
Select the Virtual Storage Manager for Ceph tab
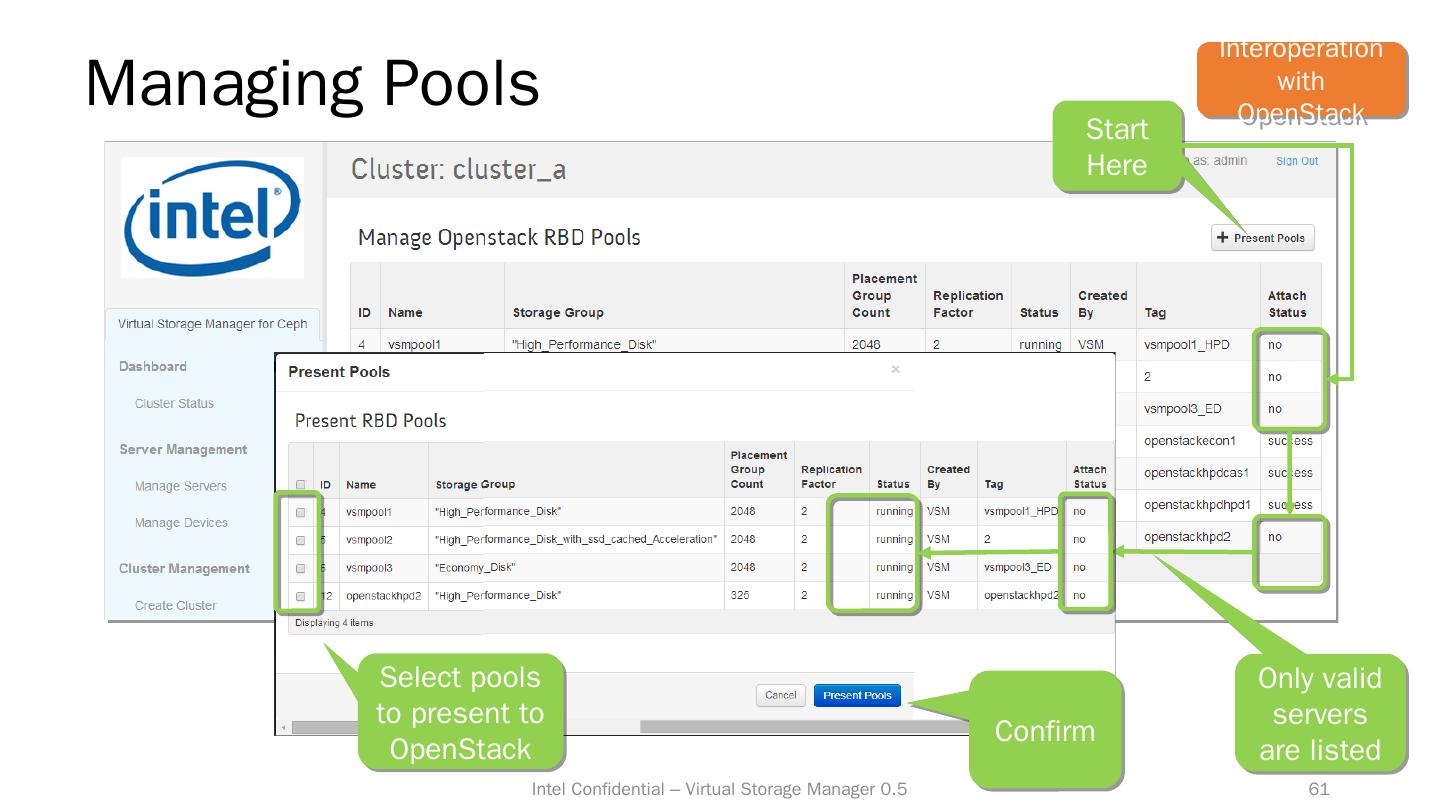coord(213,324)
